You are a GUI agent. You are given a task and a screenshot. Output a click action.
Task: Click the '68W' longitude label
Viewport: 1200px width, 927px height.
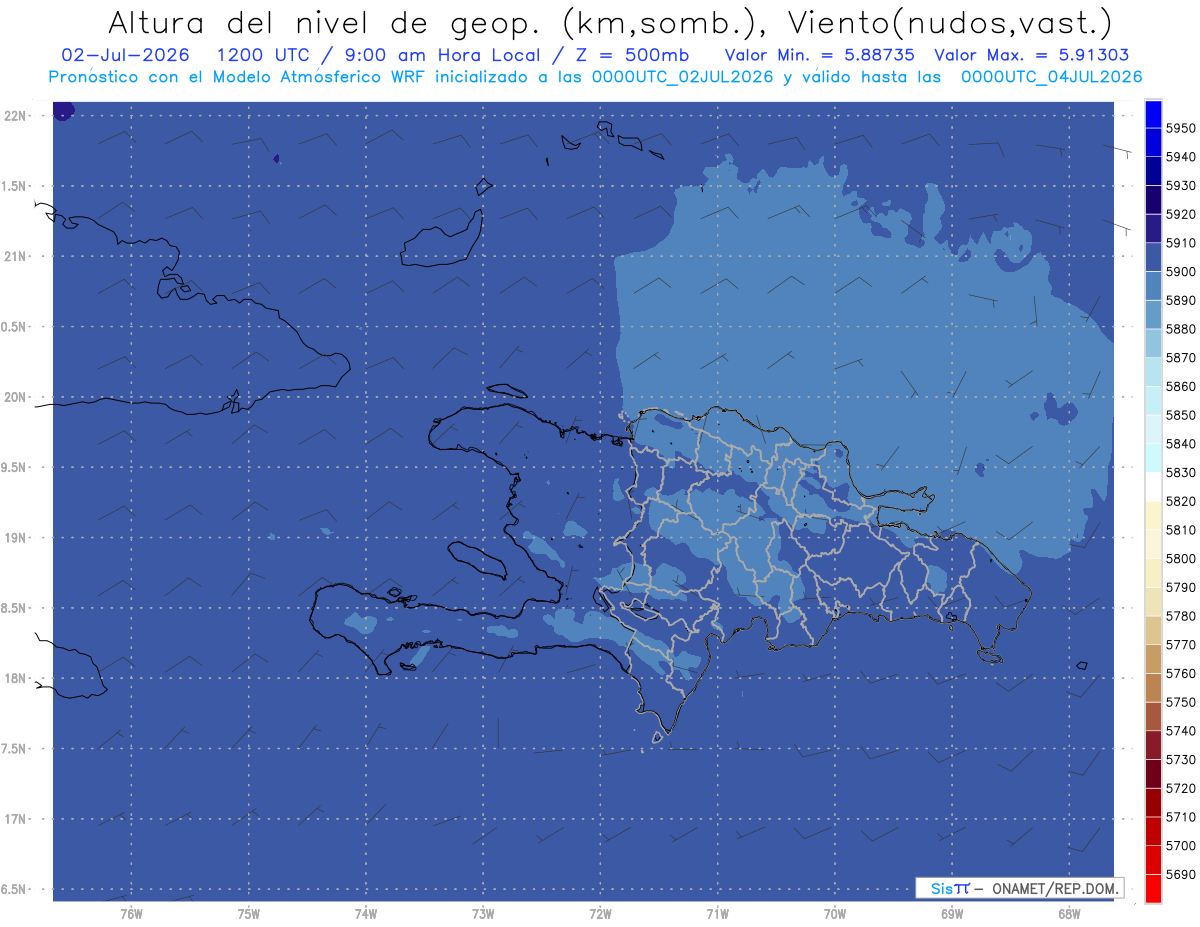point(1069,914)
